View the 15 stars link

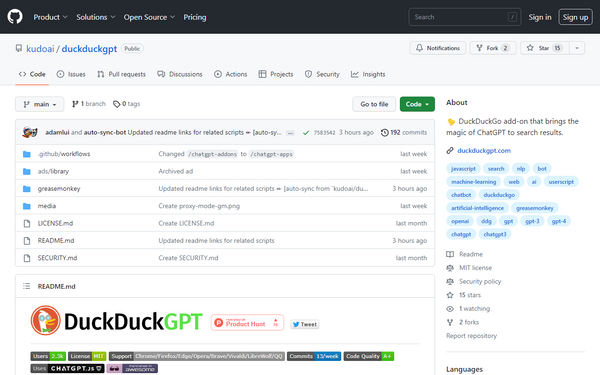(463, 295)
